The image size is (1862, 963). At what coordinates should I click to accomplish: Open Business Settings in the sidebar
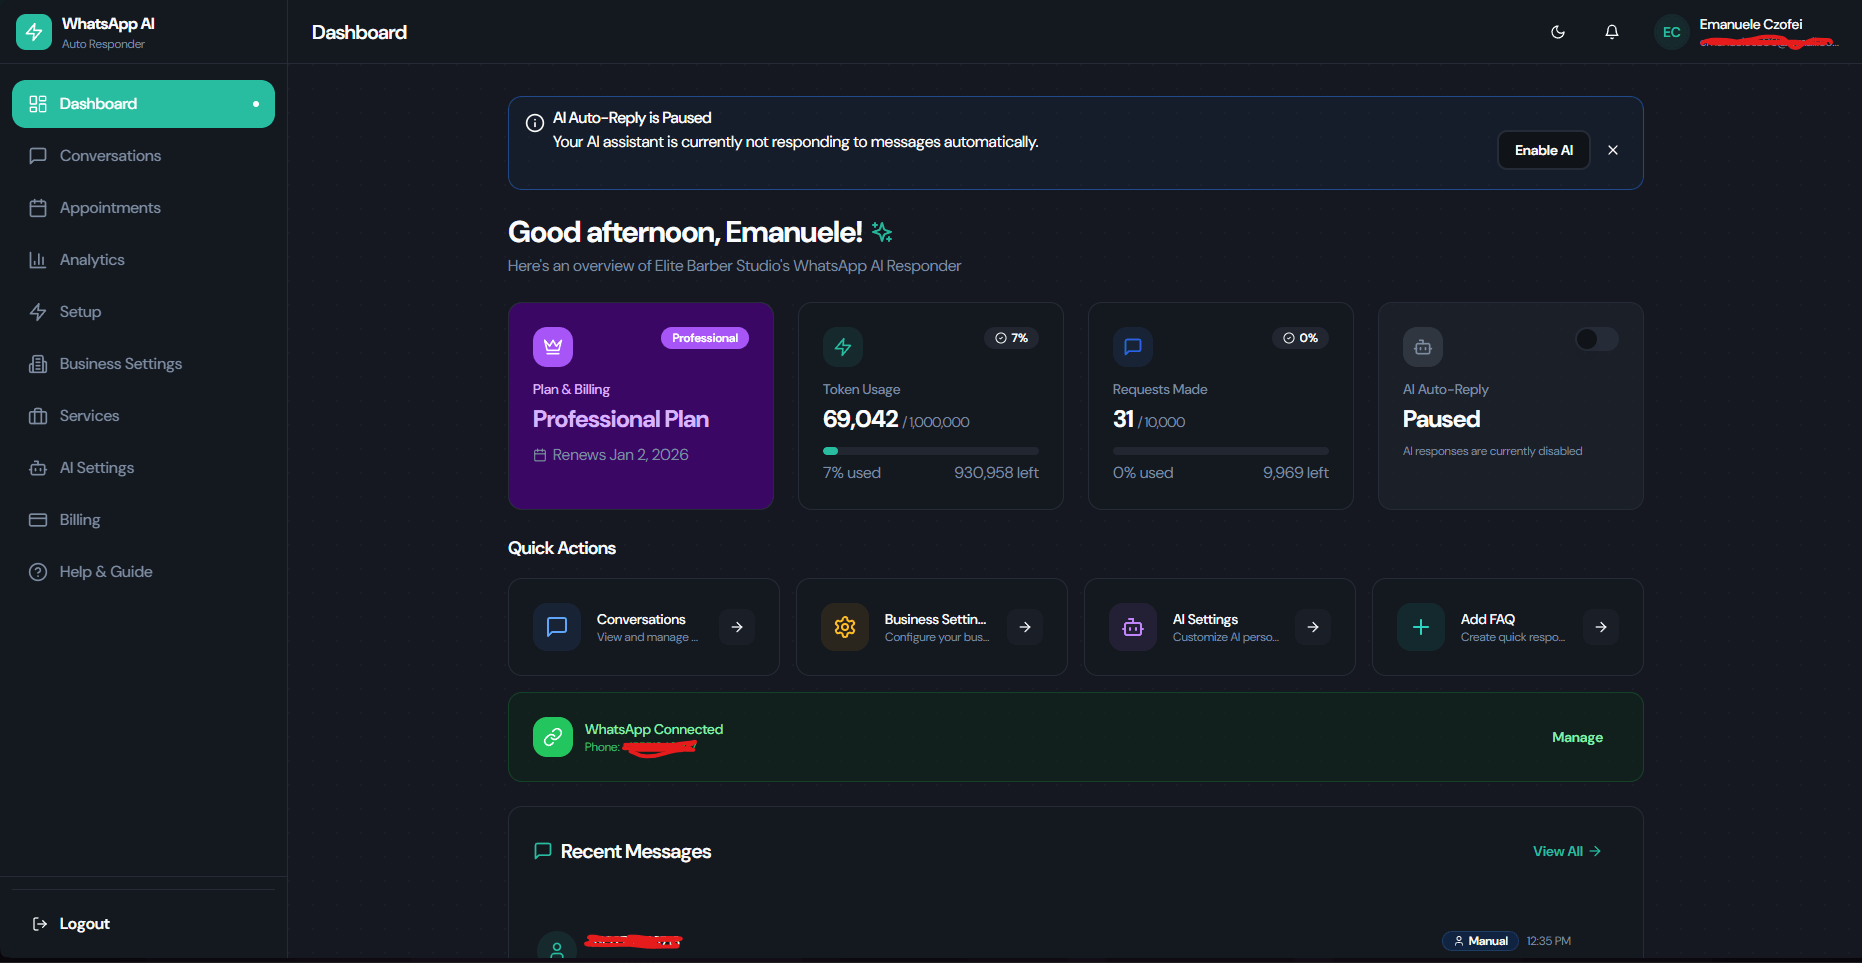(x=143, y=364)
